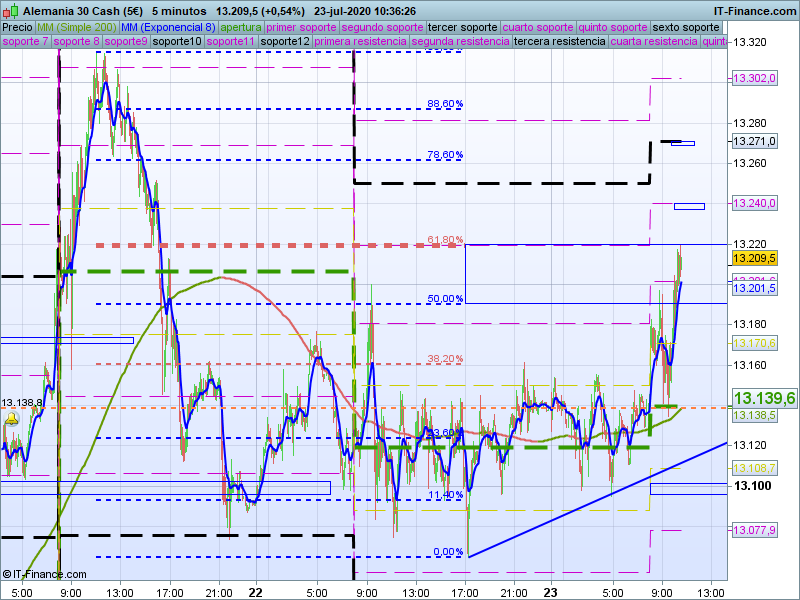This screenshot has width=800, height=600.
Task: Select the green 13.139,6 price label
Action: 764,398
